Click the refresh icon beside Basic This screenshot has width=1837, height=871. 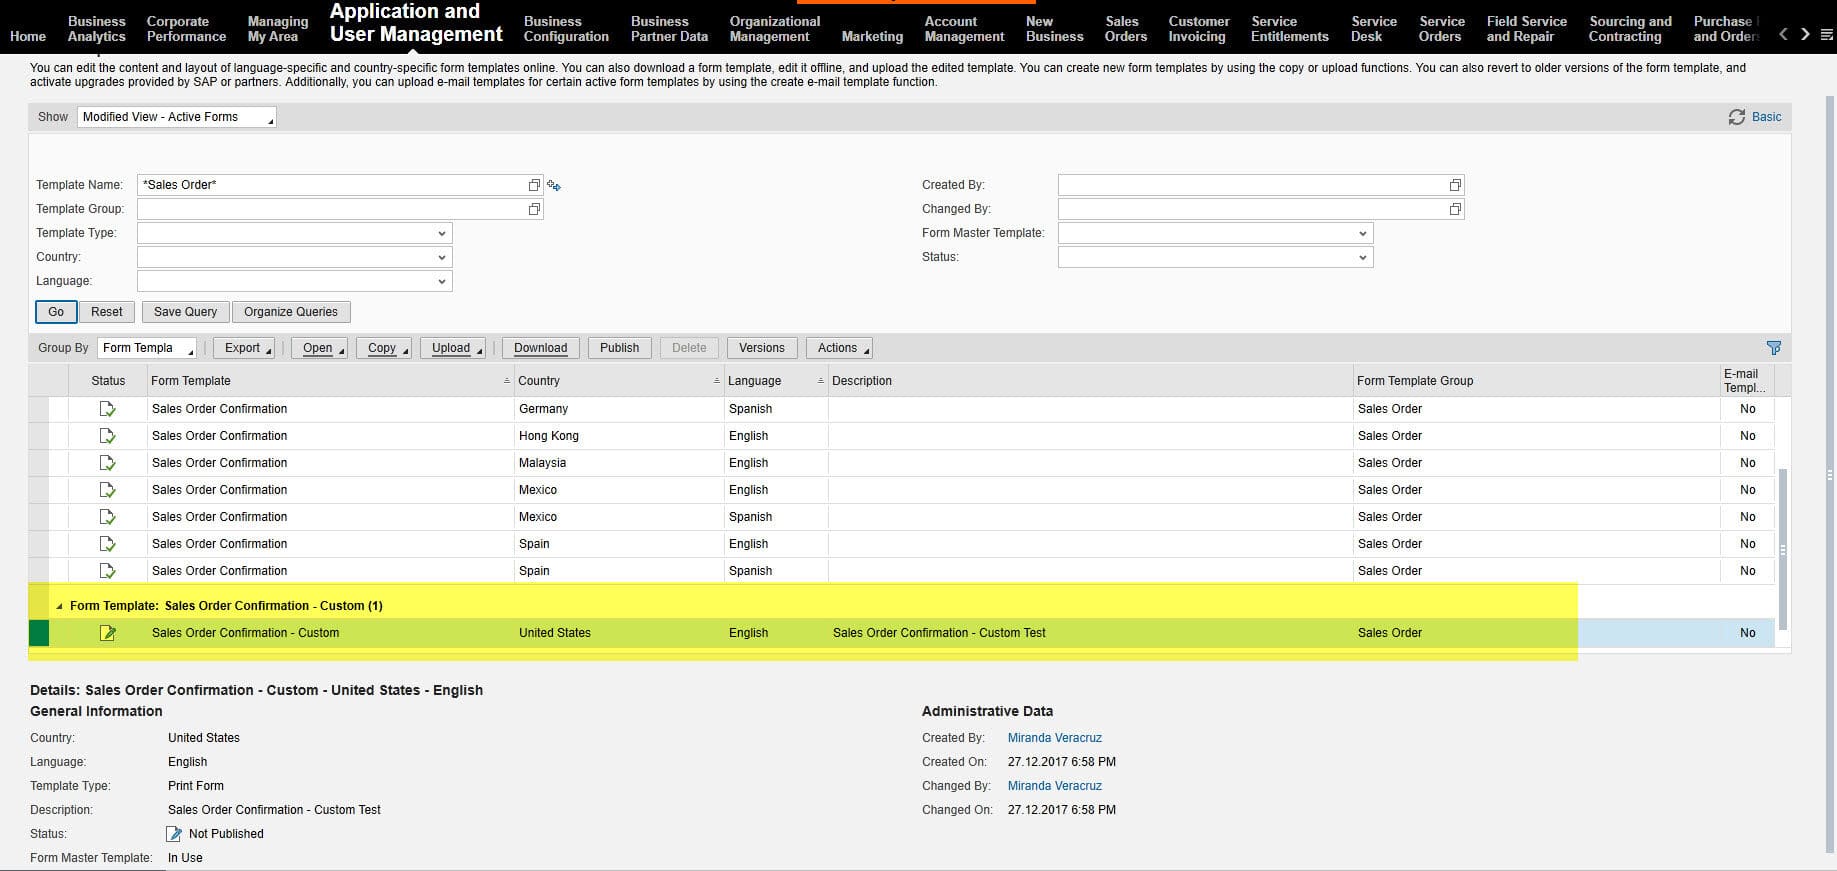pyautogui.click(x=1736, y=117)
